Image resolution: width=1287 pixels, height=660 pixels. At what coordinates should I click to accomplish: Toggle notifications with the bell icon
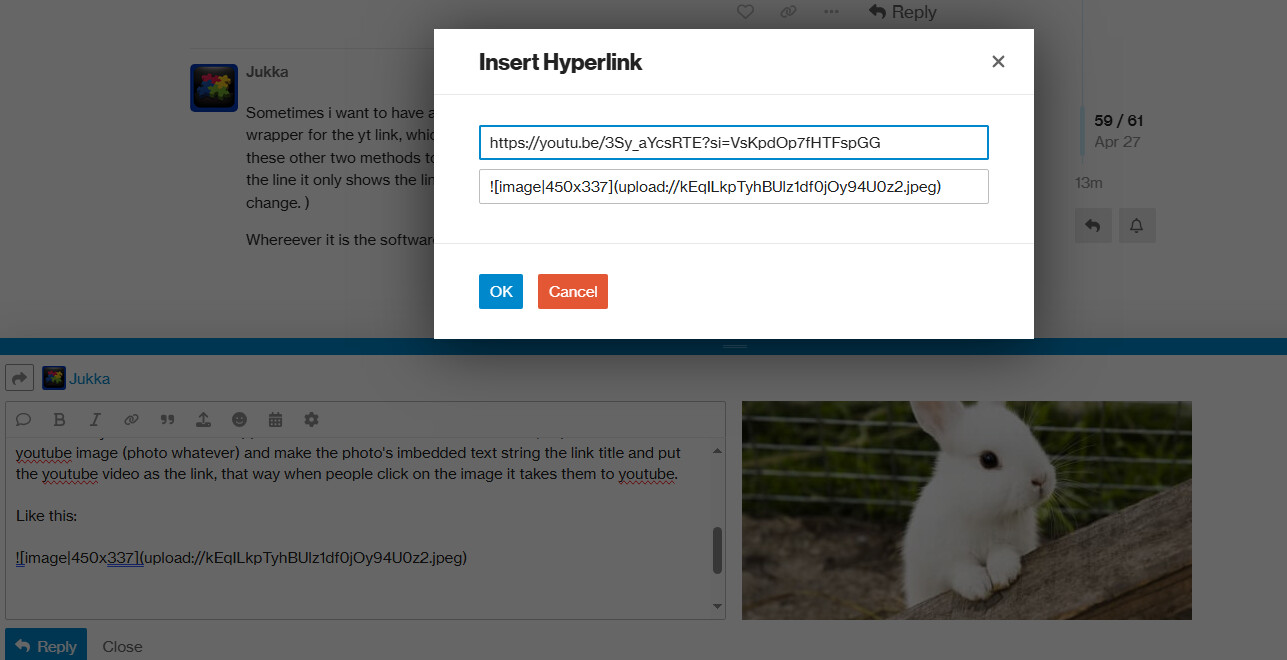[1136, 226]
